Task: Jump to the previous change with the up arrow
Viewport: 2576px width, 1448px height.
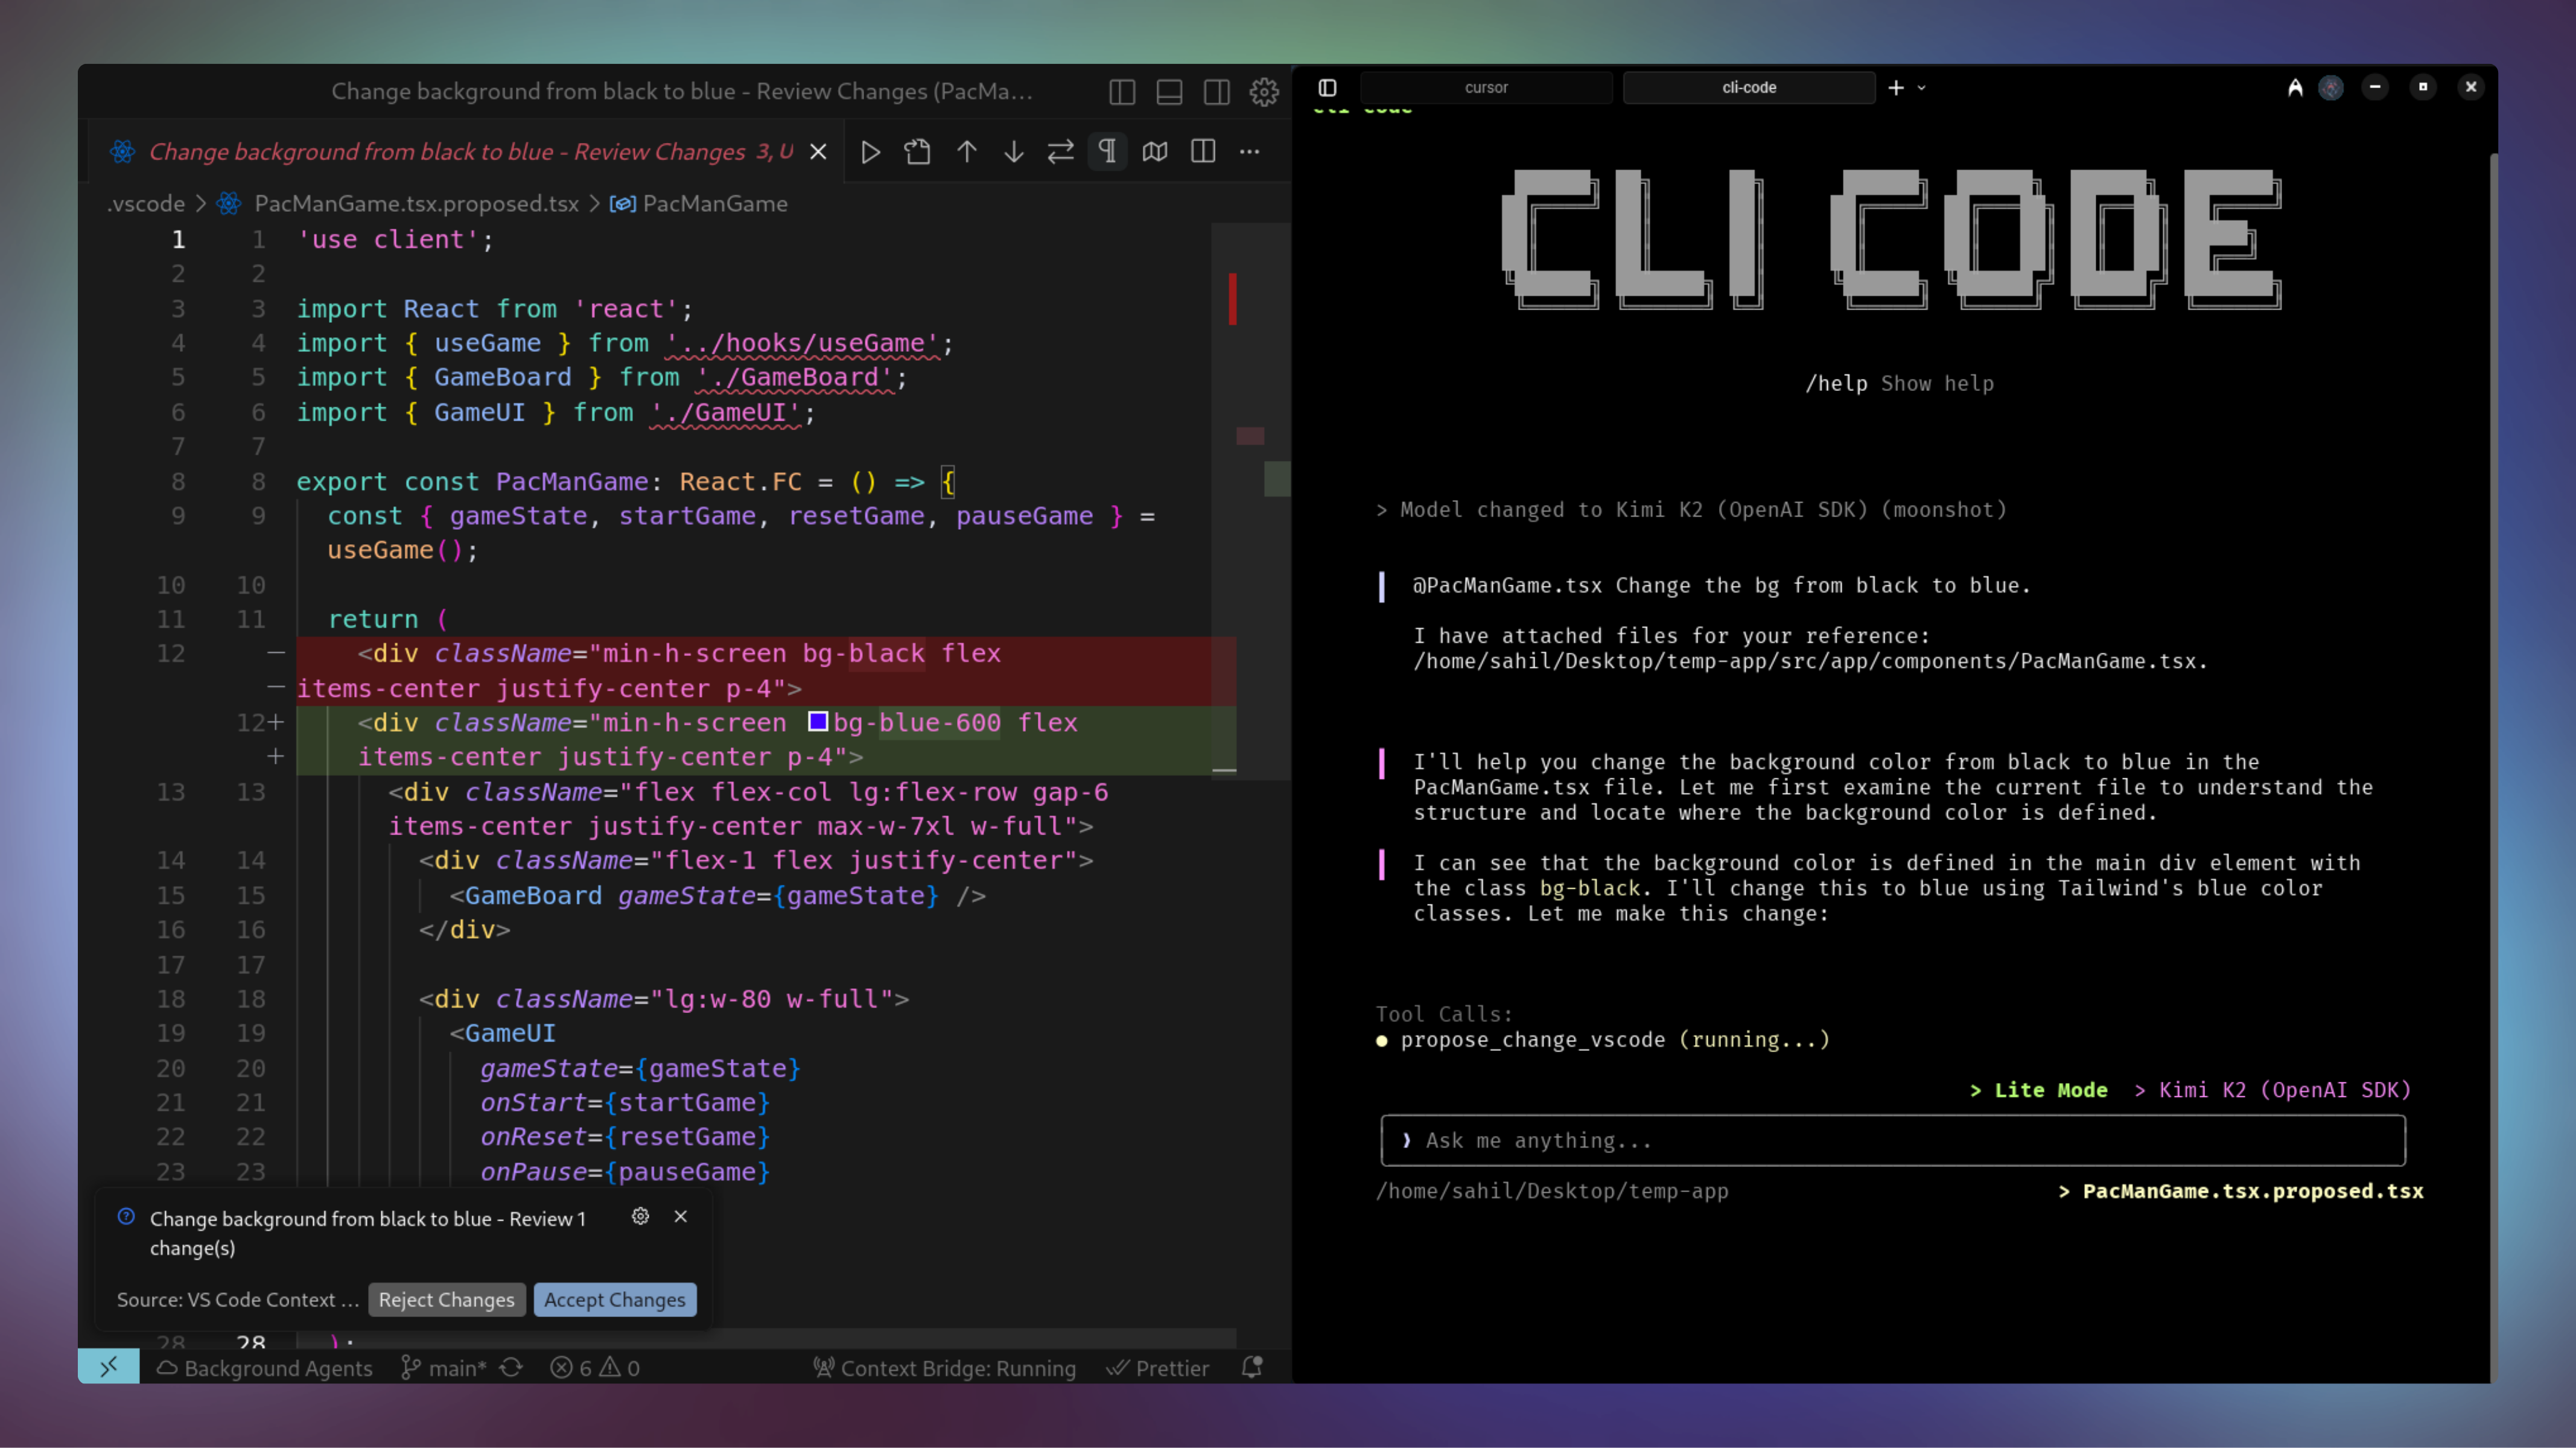Action: click(x=966, y=151)
